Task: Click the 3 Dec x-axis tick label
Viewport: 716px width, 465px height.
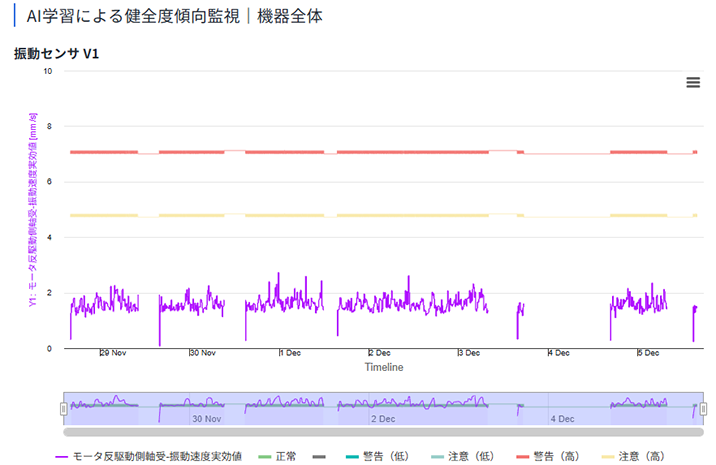Action: (469, 353)
